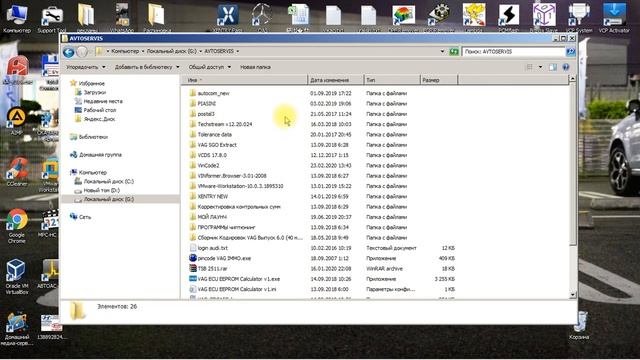Open the XENTRY desktop shortcut with X logo
The width and height of the screenshot is (640, 360).
[227, 18]
